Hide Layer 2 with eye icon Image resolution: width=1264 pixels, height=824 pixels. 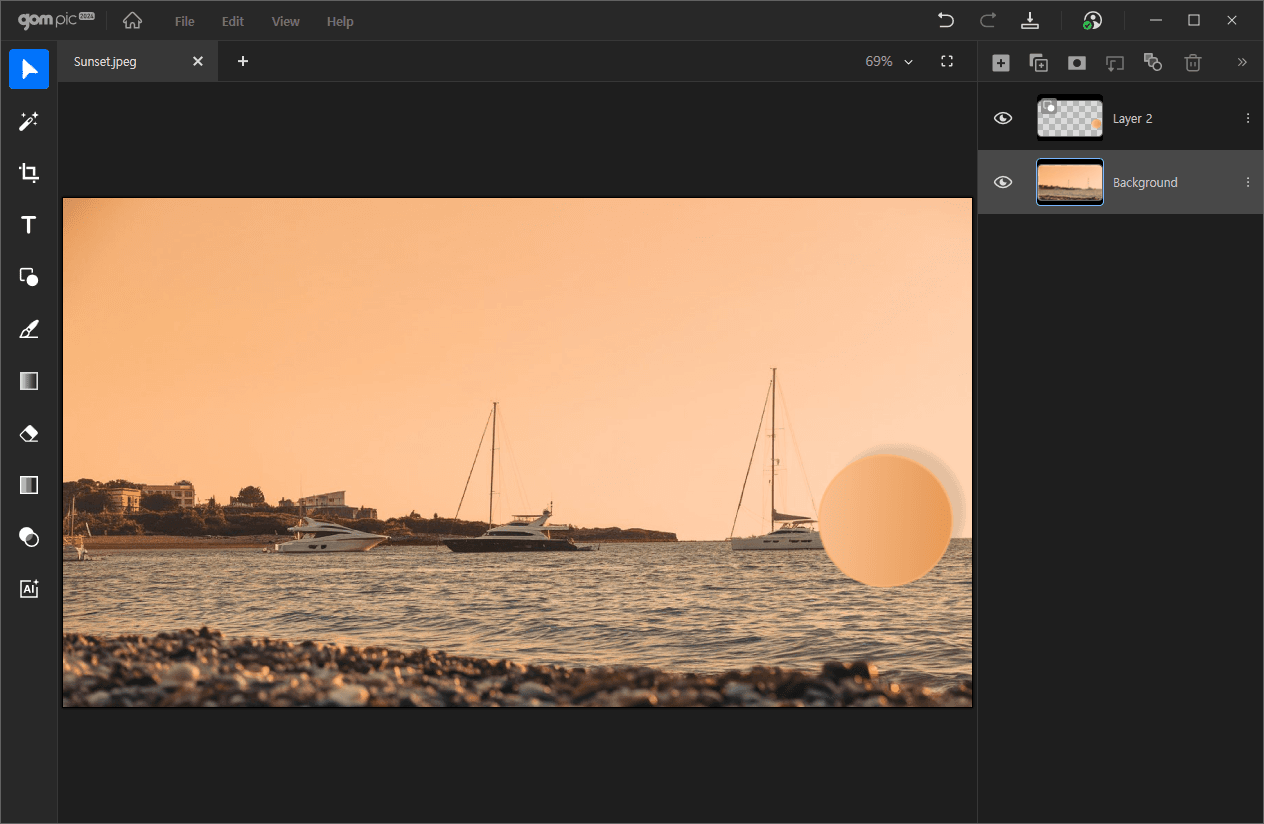click(x=1003, y=118)
